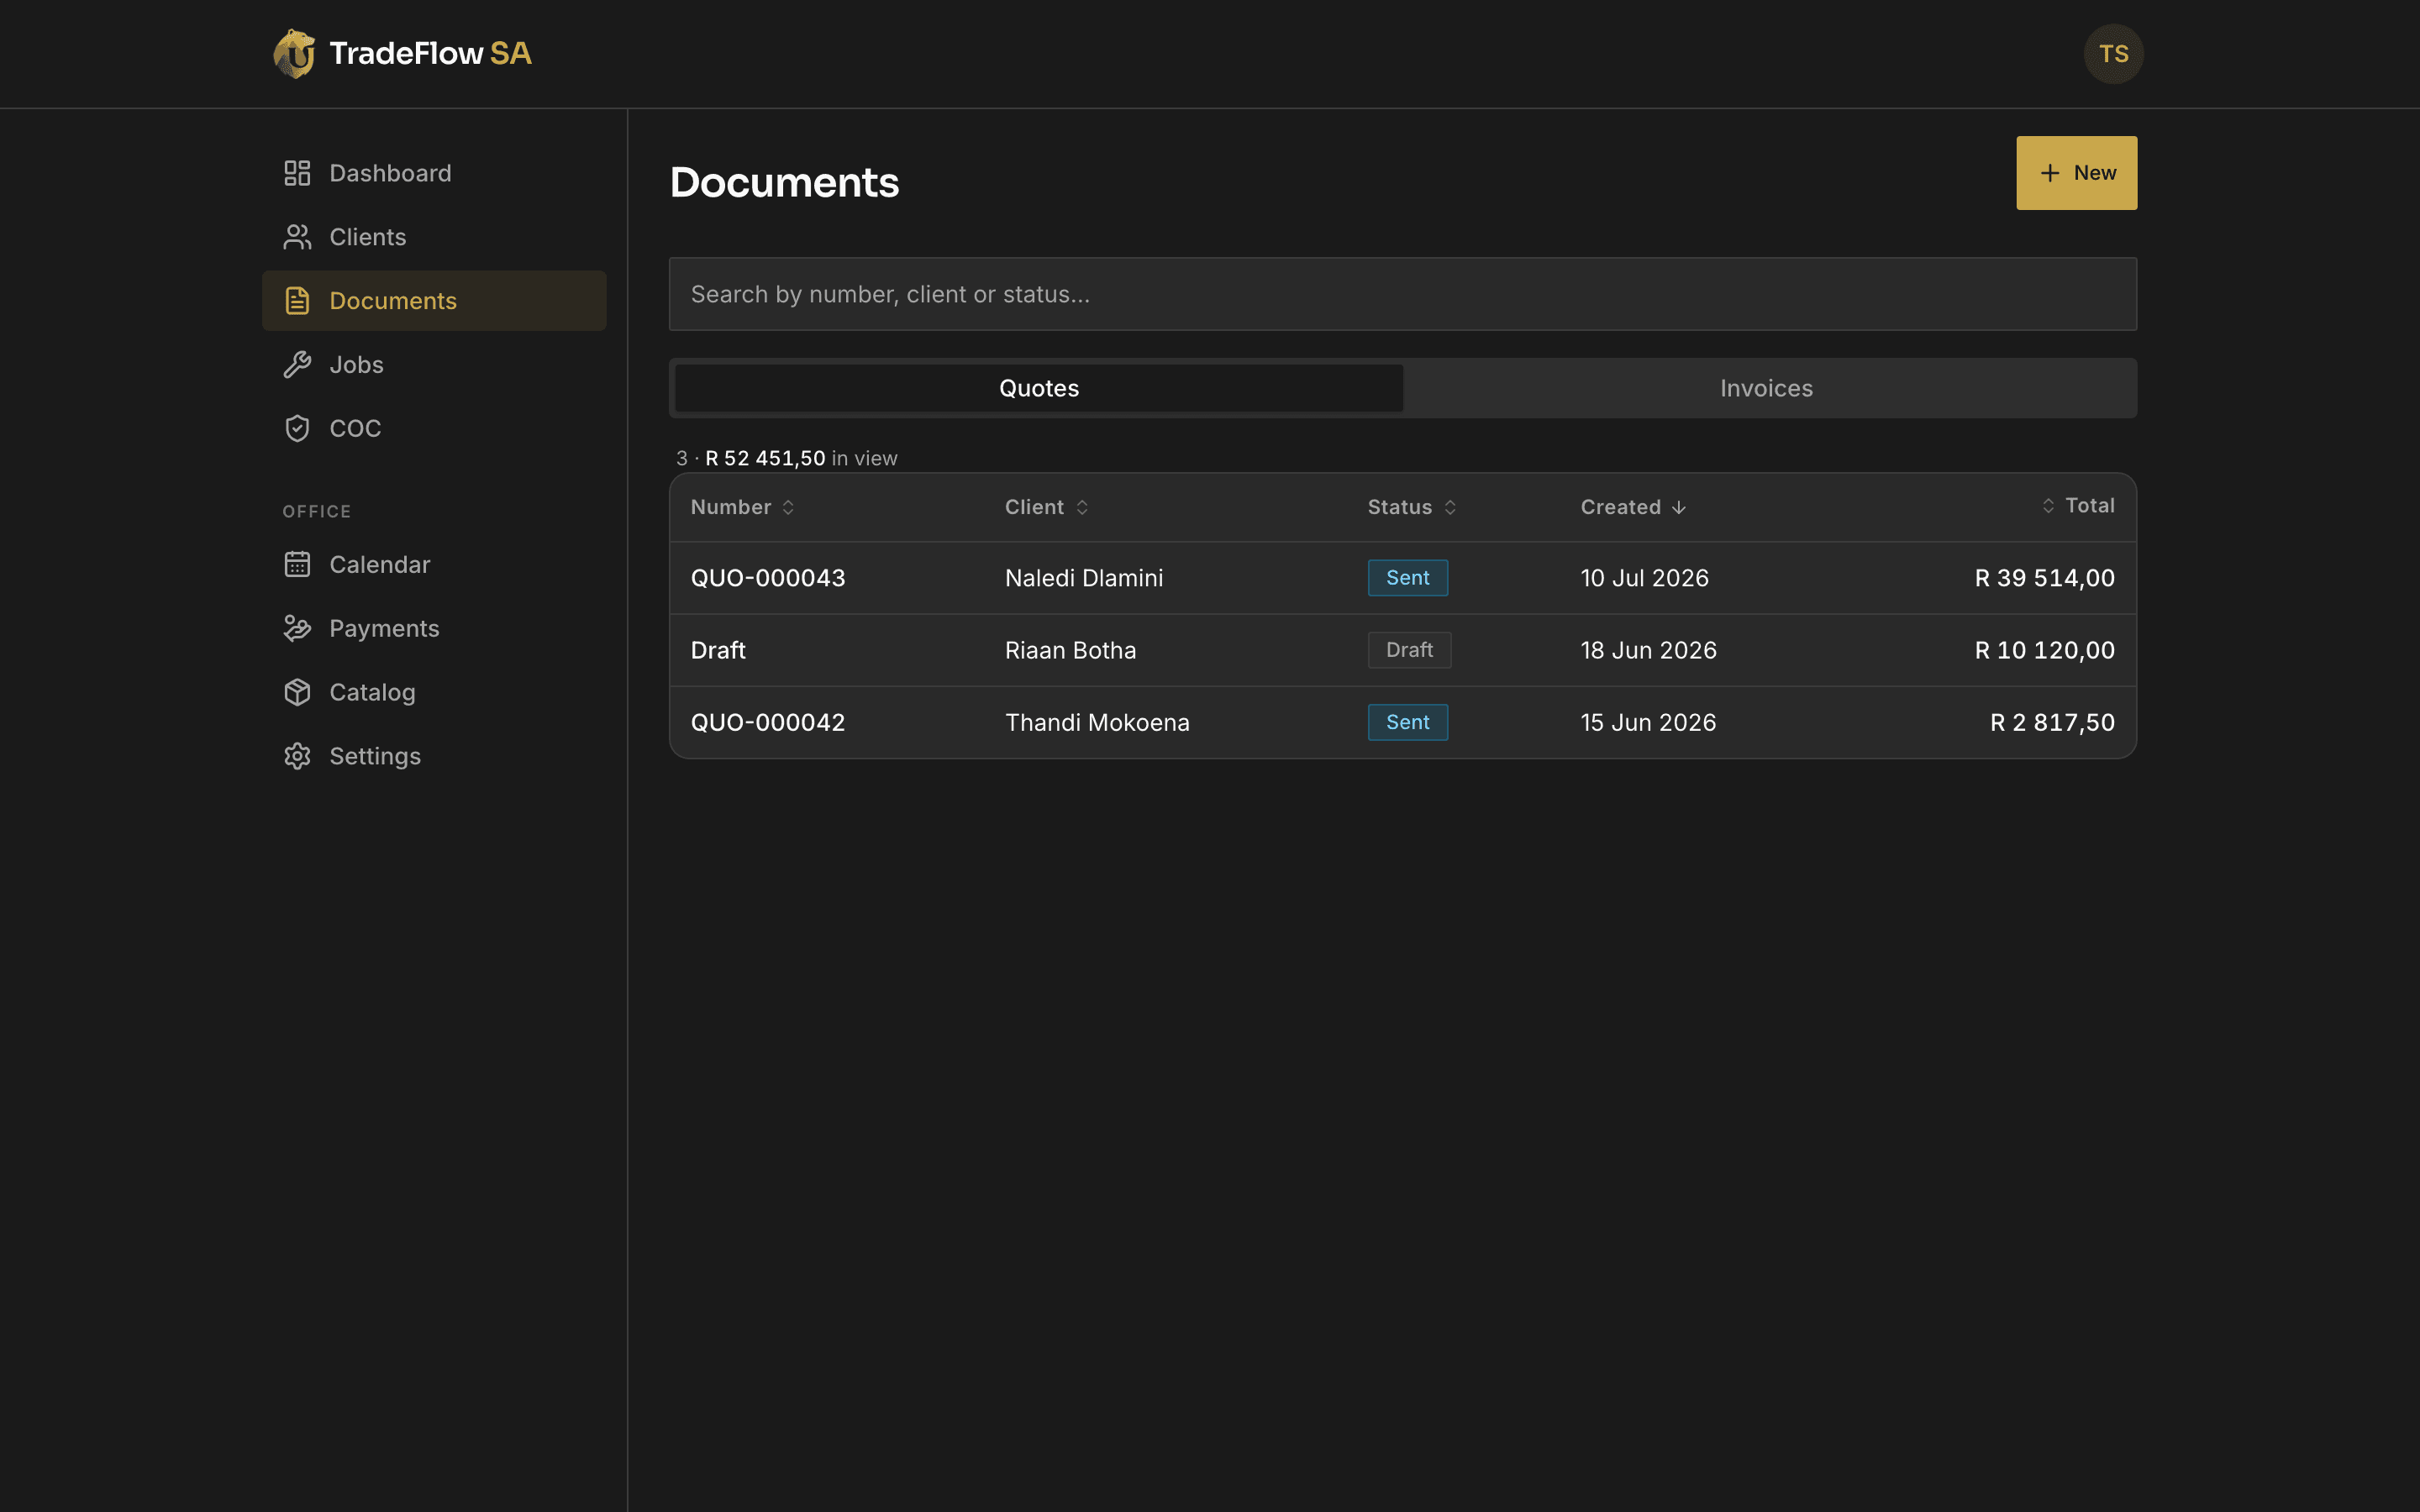
Task: Create a new document with New button
Action: point(2076,173)
